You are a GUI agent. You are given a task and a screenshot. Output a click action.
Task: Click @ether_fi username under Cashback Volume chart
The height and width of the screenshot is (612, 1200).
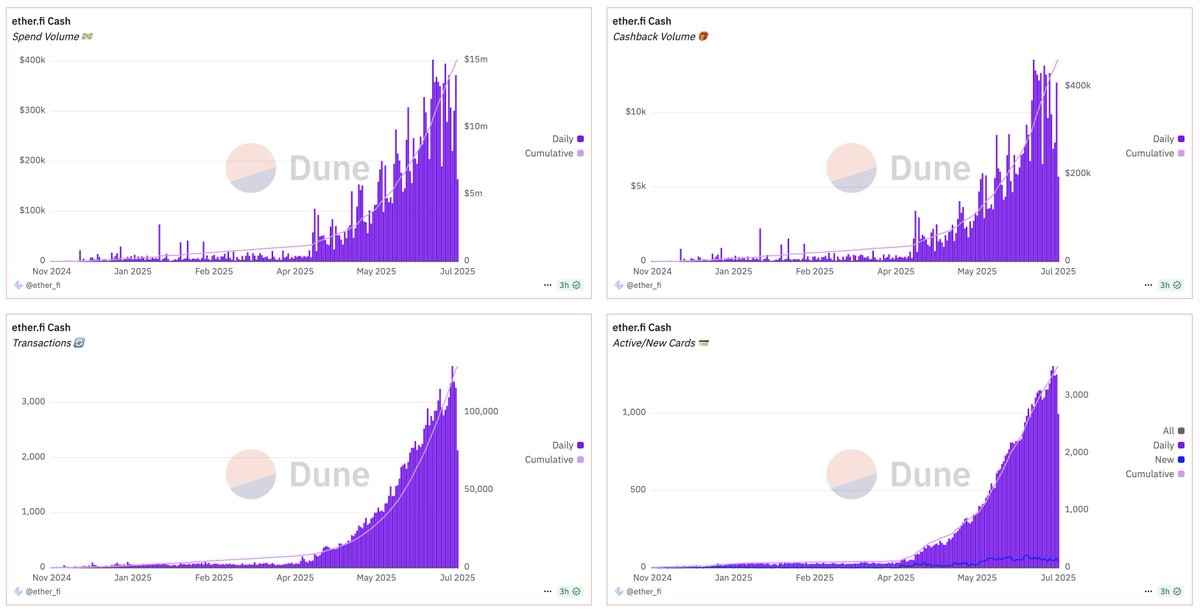tap(642, 285)
